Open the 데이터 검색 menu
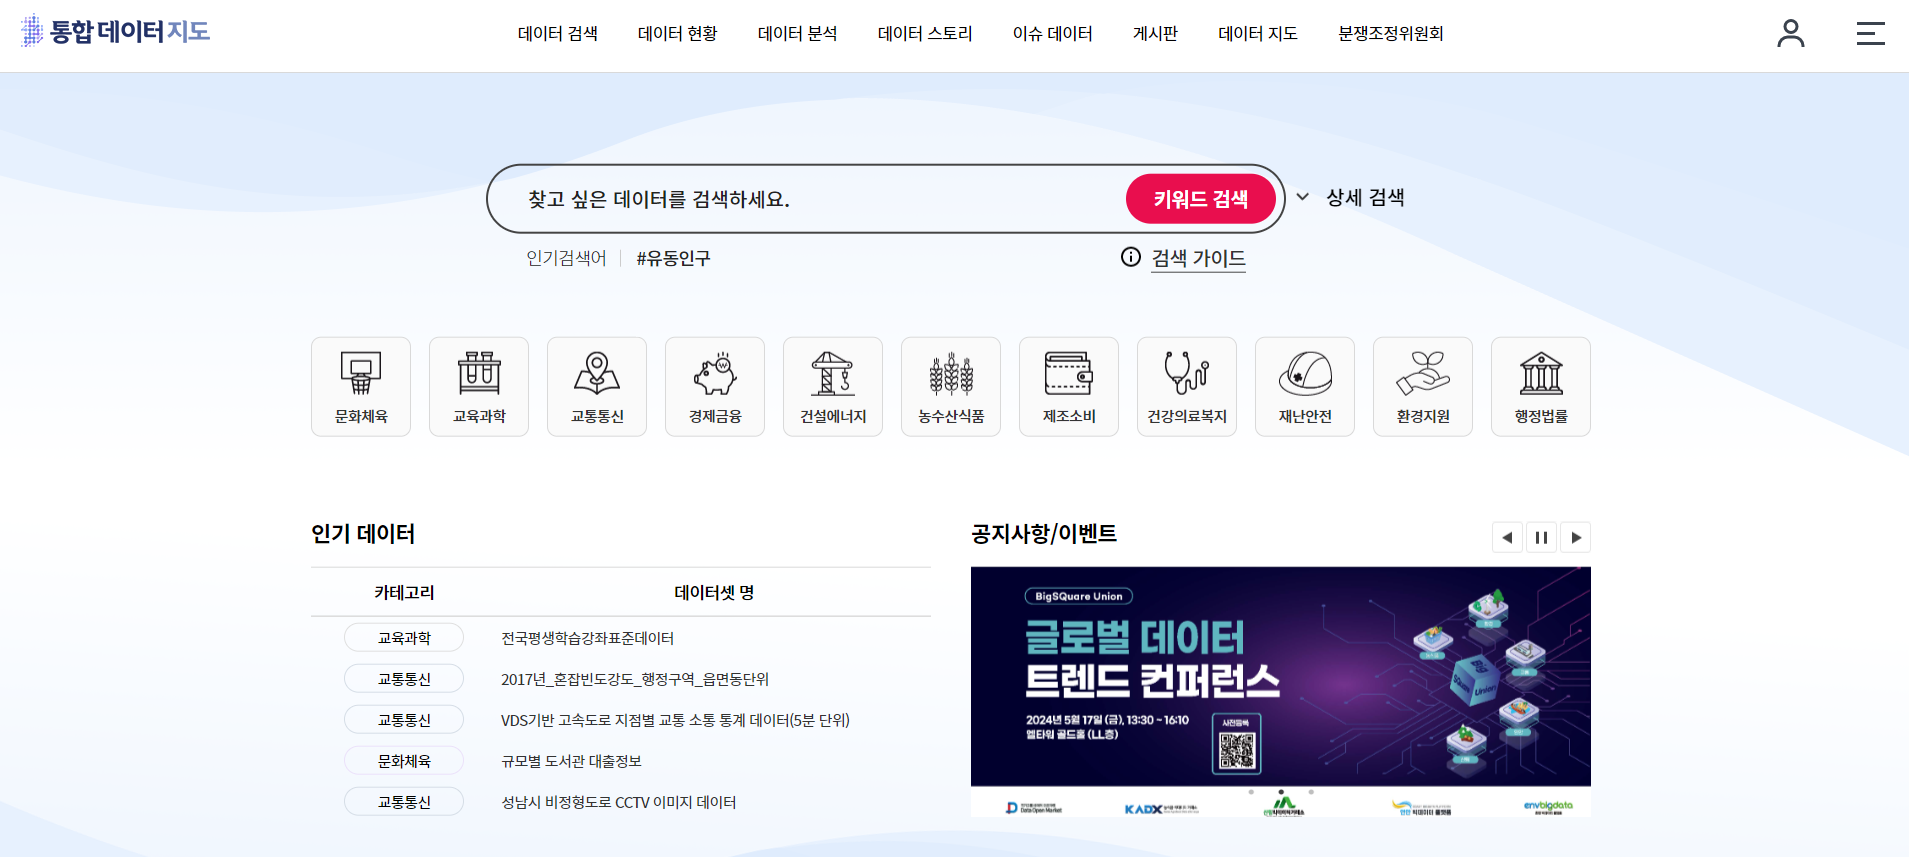 (x=558, y=34)
